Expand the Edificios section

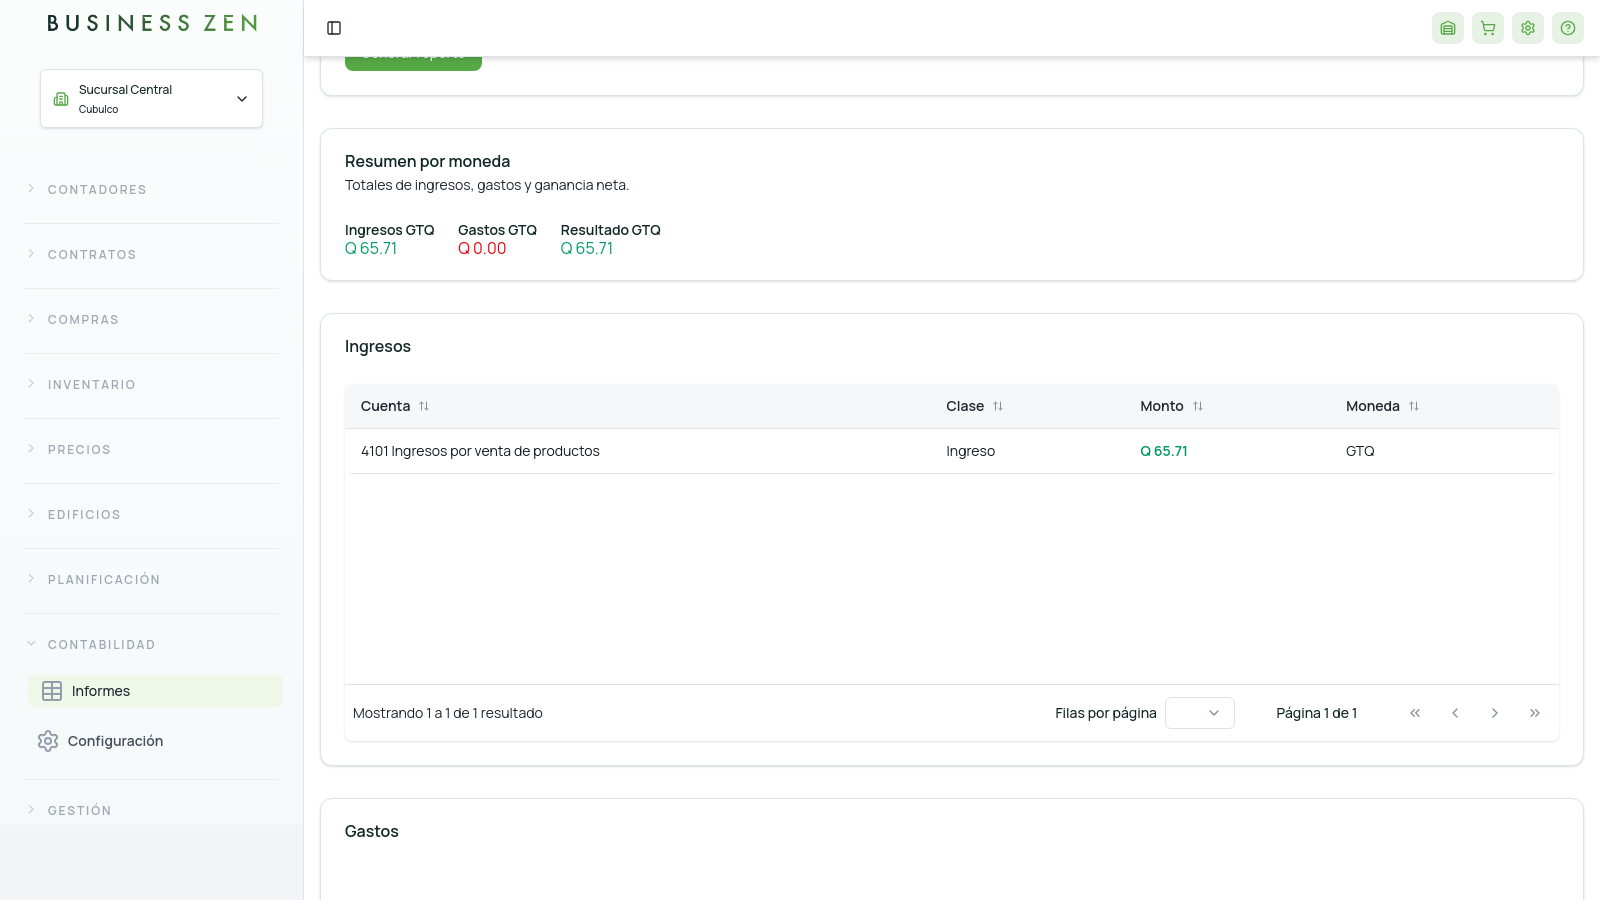coord(151,515)
